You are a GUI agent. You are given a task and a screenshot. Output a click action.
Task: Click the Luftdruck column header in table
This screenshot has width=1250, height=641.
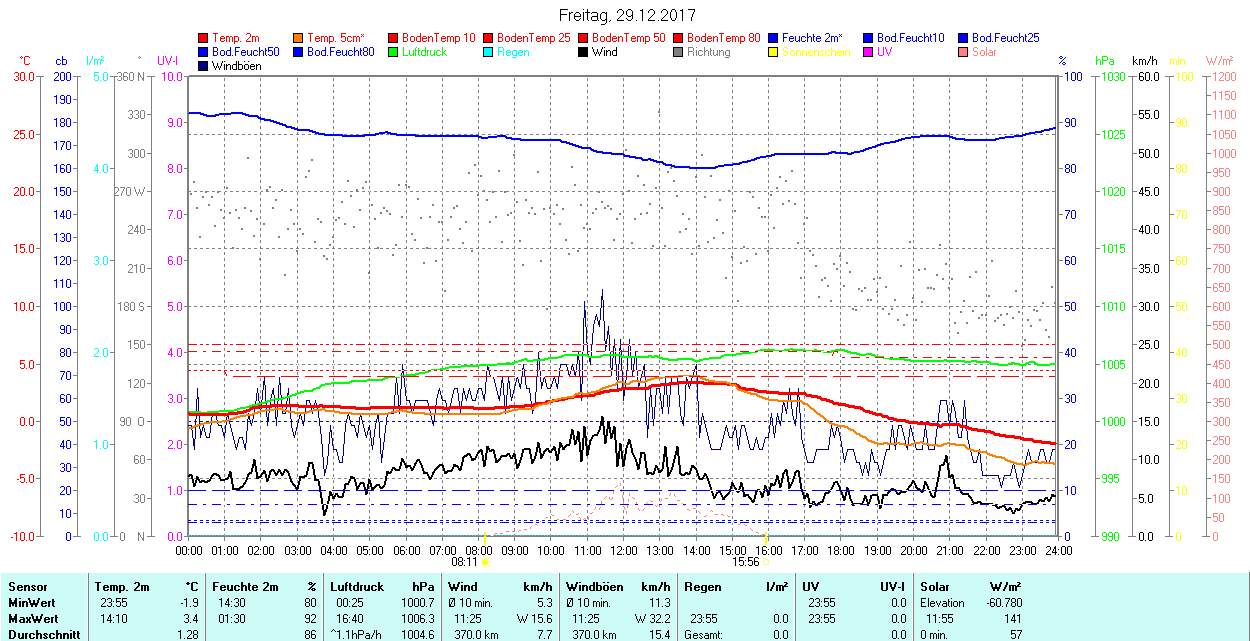[x=357, y=587]
